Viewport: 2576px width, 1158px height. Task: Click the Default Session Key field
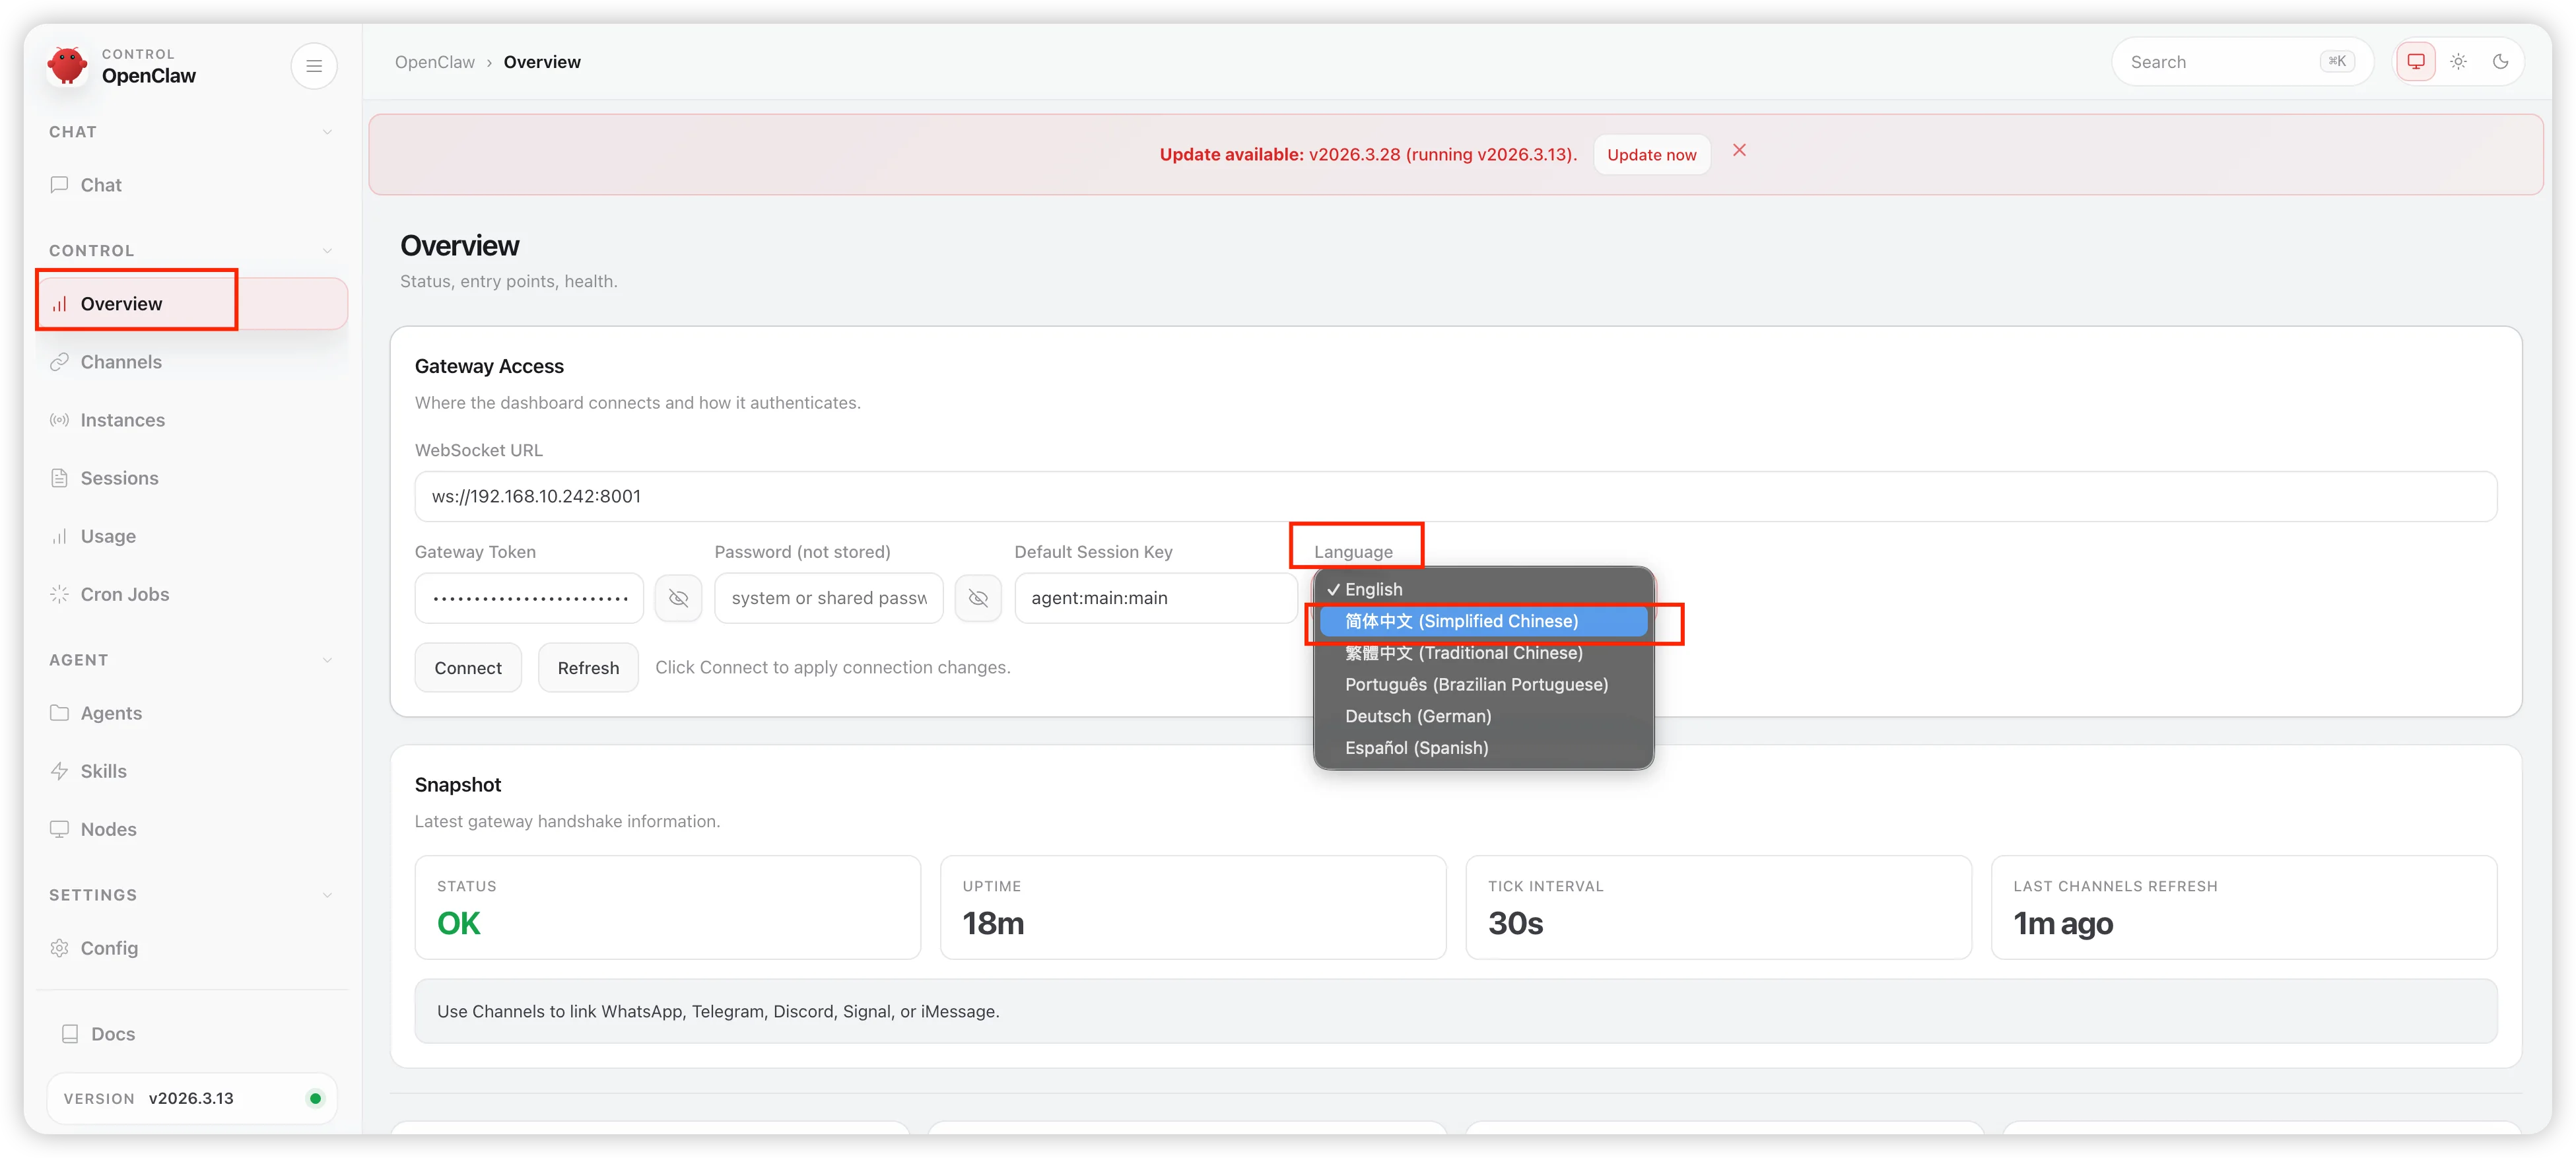pyautogui.click(x=1156, y=598)
